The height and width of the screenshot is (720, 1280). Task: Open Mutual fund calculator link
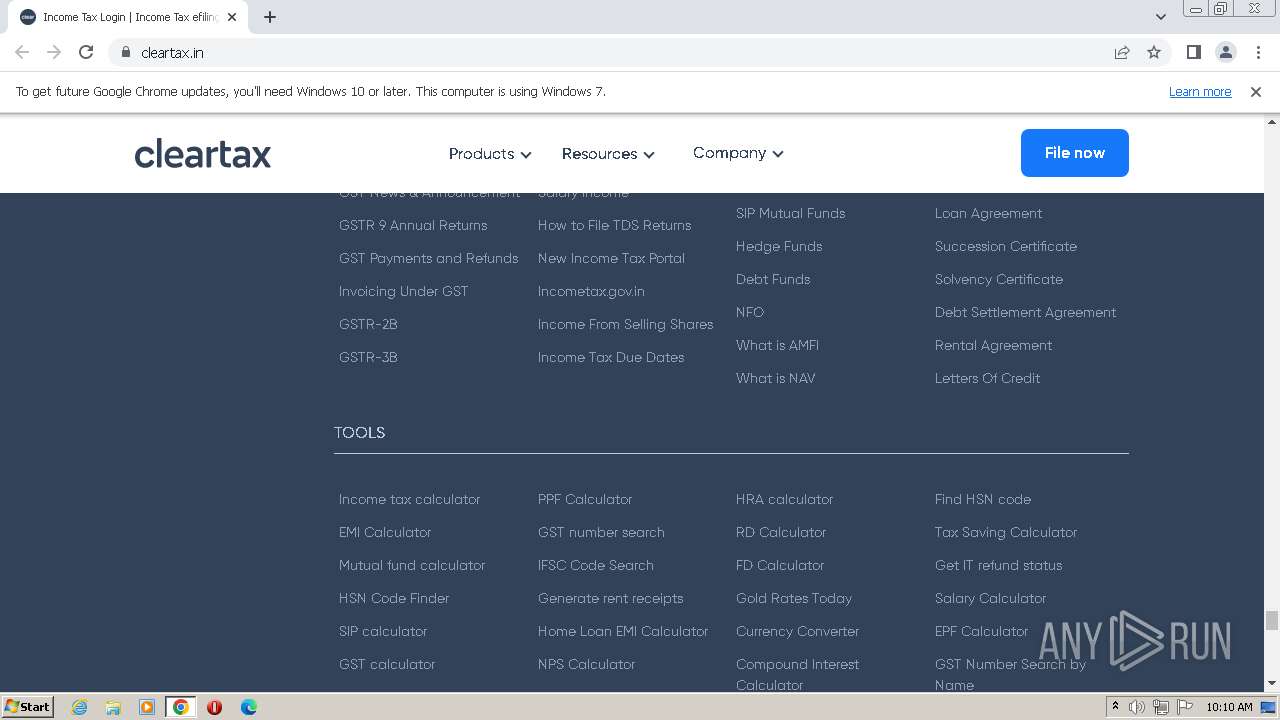tap(412, 565)
